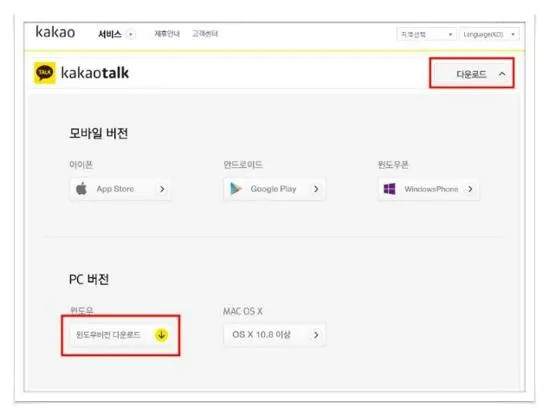Open the OS X 10.8 이상 link
The image size is (549, 415).
tap(274, 335)
